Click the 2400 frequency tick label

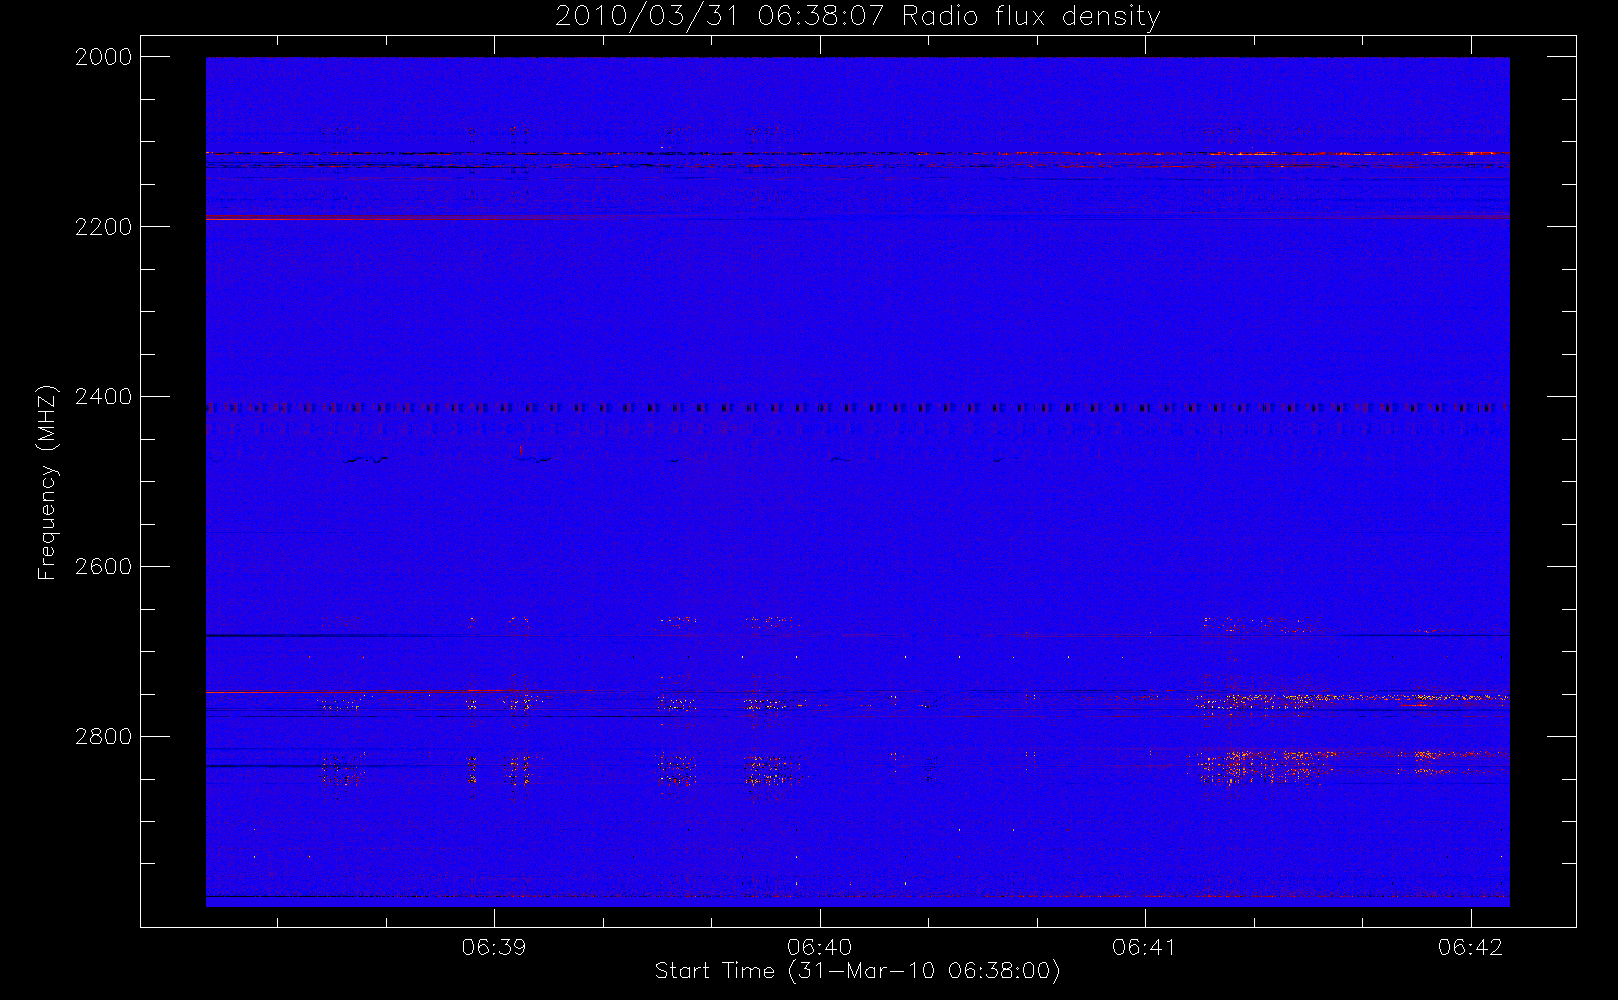[104, 397]
